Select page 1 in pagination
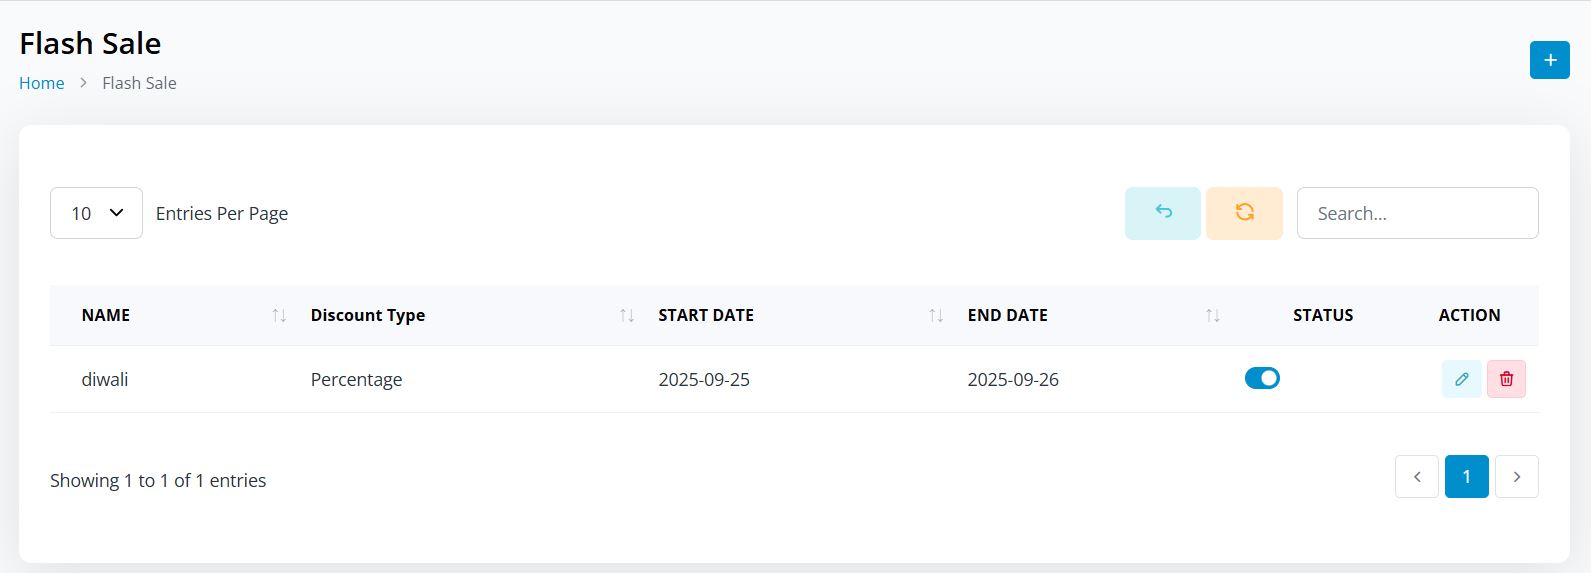Screen dimensions: 1591x573 1466,477
